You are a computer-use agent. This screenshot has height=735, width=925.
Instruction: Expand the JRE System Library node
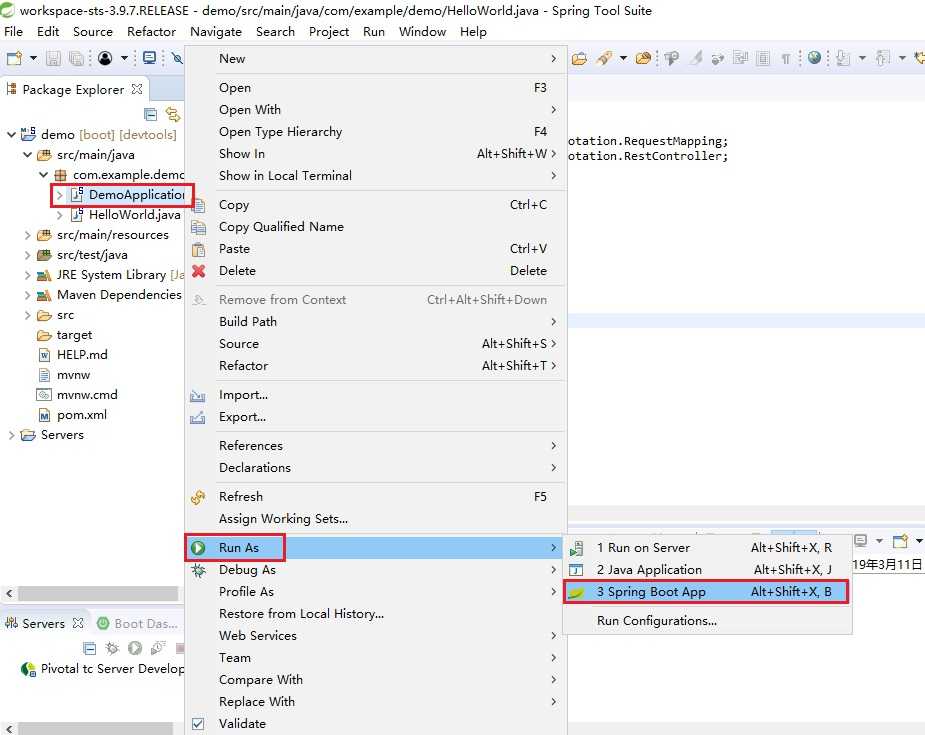click(27, 275)
